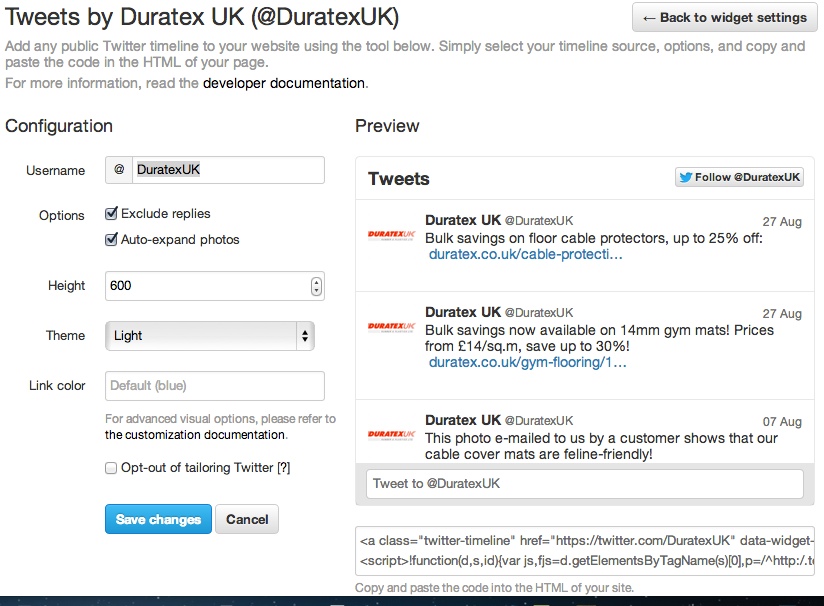Viewport: 824px width, 606px height.
Task: Go back to widget settings
Action: click(725, 17)
